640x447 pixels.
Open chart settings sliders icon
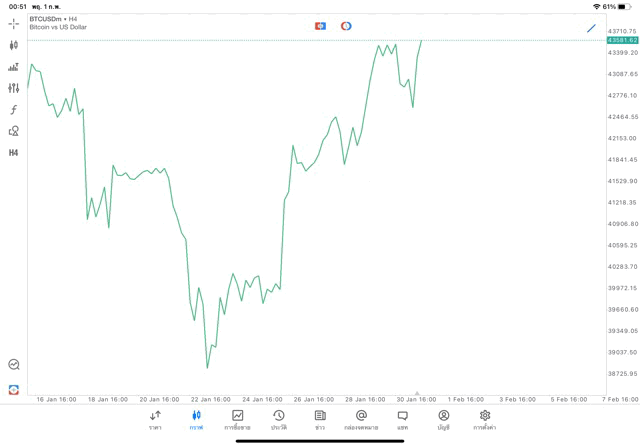(x=14, y=88)
